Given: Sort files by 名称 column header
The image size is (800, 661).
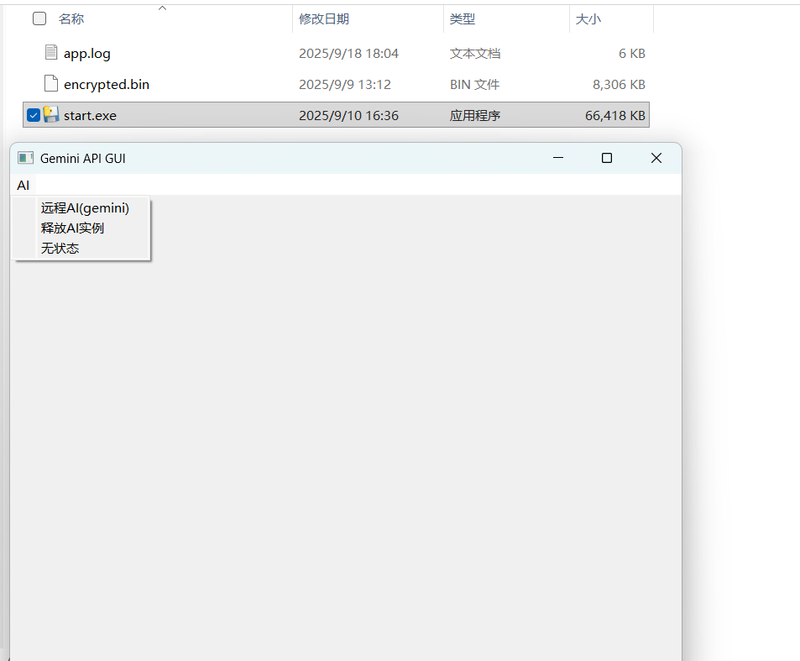Looking at the screenshot, I should (71, 19).
